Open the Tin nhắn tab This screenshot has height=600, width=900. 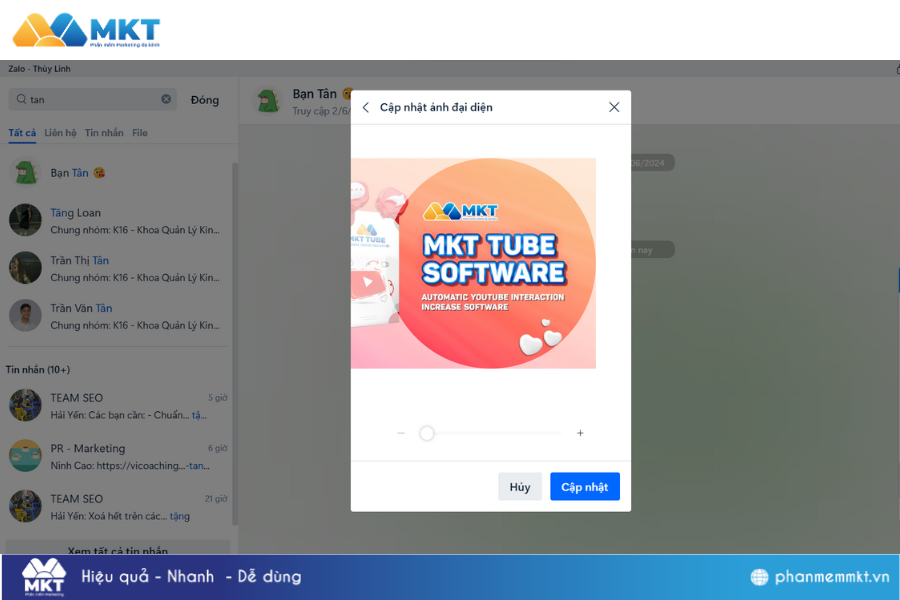(104, 133)
